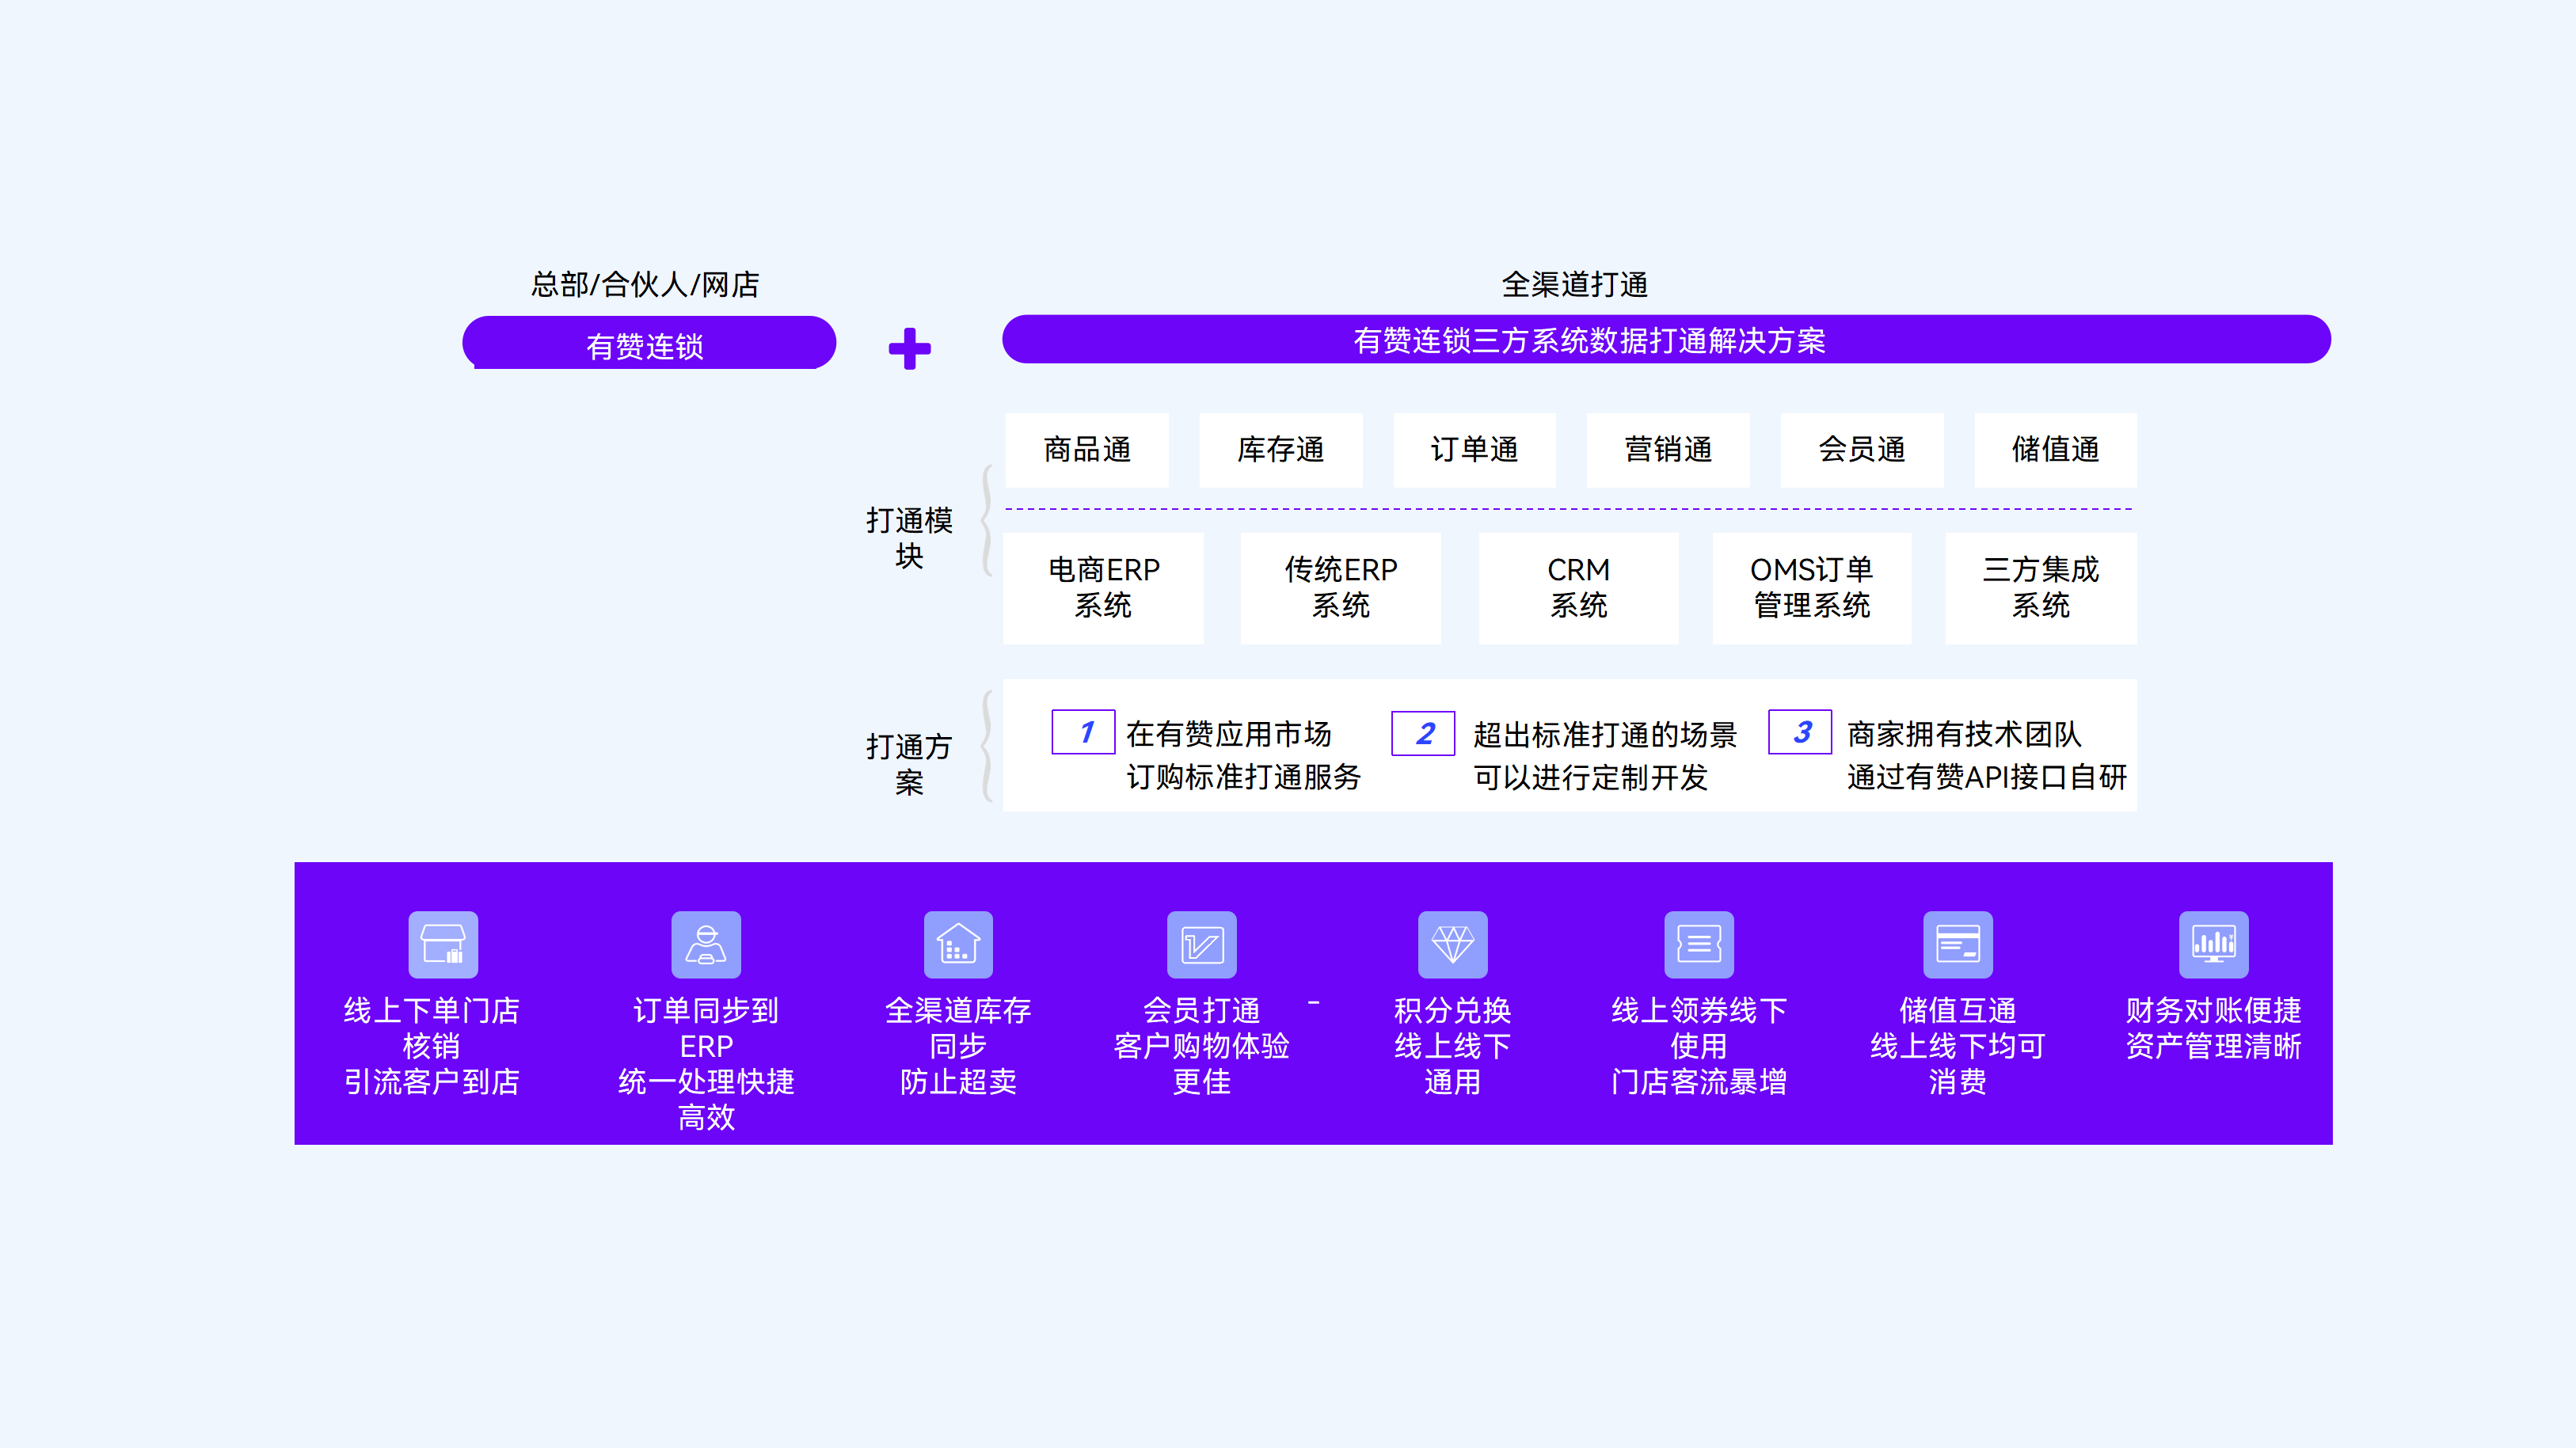2576x1448 pixels.
Task: Click the number 2 step box
Action: (1424, 733)
